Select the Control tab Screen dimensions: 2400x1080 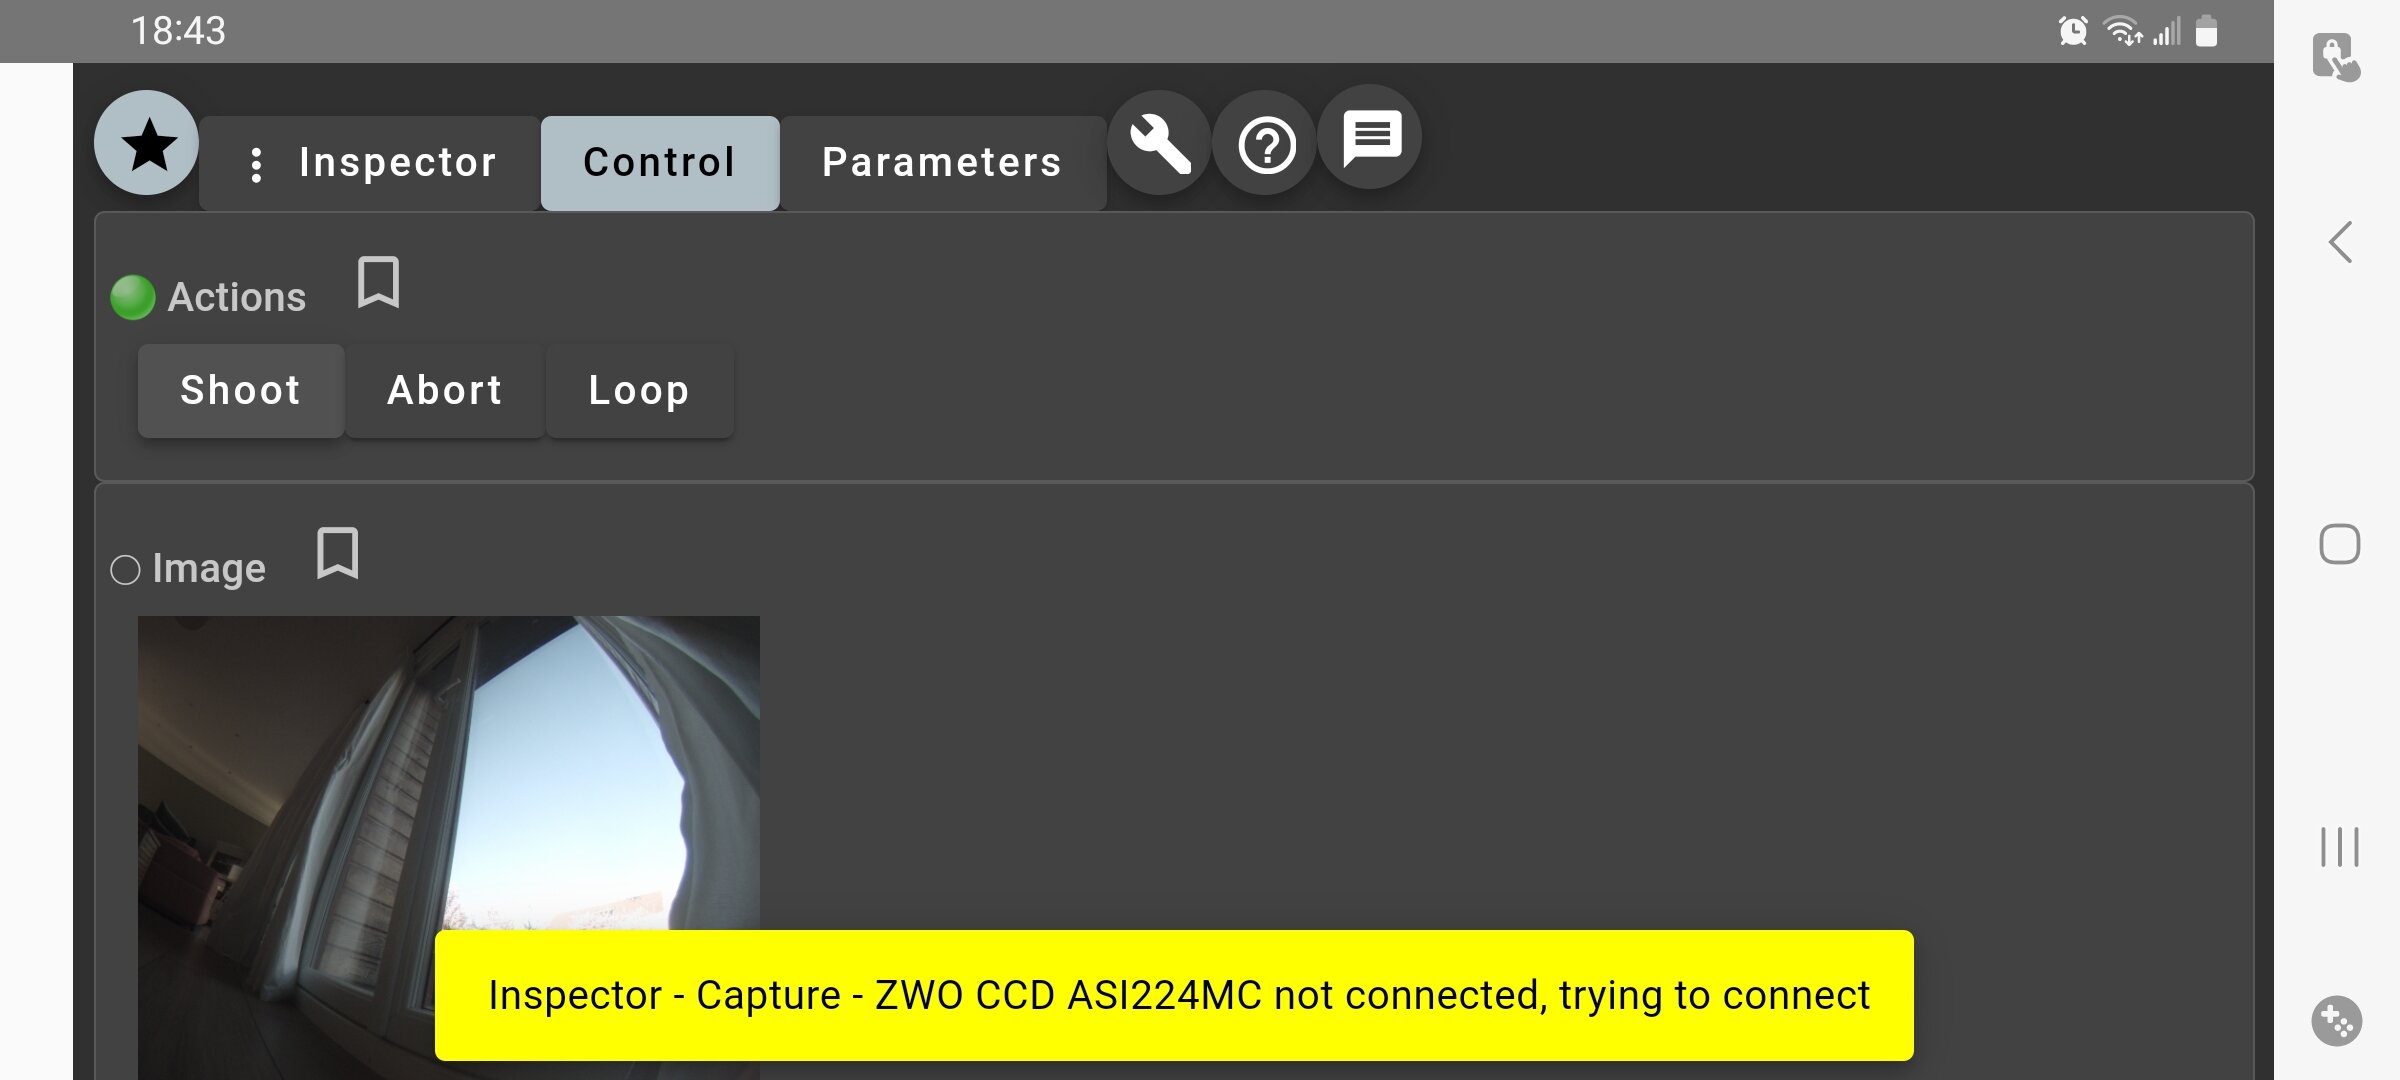[x=660, y=163]
